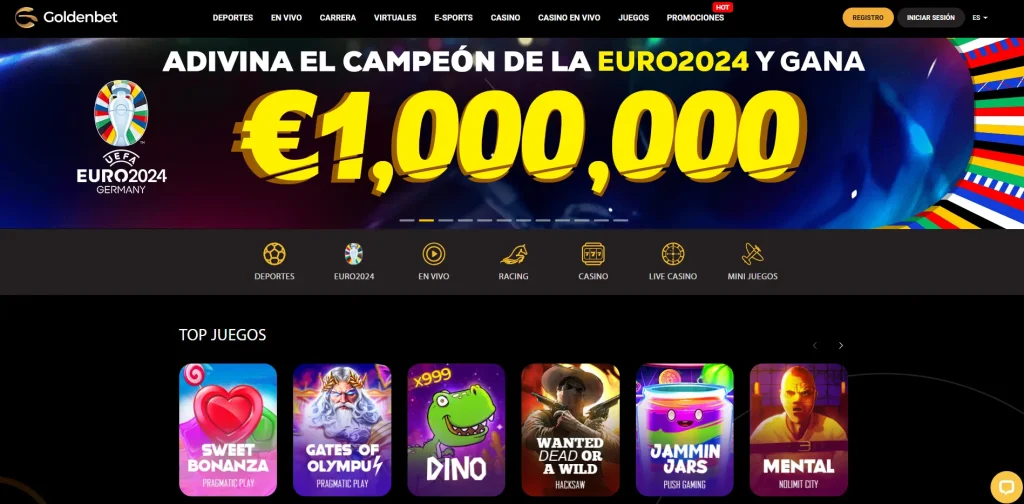Go to the Promociones menu item
The height and width of the screenshot is (504, 1024).
pyautogui.click(x=695, y=18)
